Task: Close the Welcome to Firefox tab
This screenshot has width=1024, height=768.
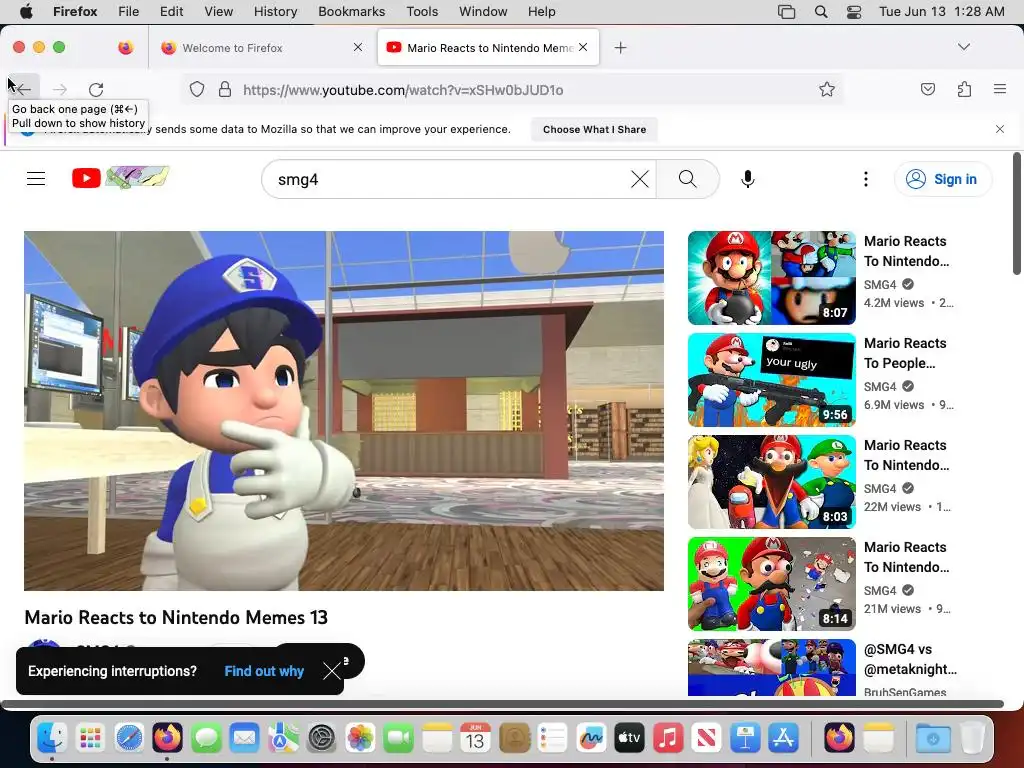Action: [x=358, y=47]
